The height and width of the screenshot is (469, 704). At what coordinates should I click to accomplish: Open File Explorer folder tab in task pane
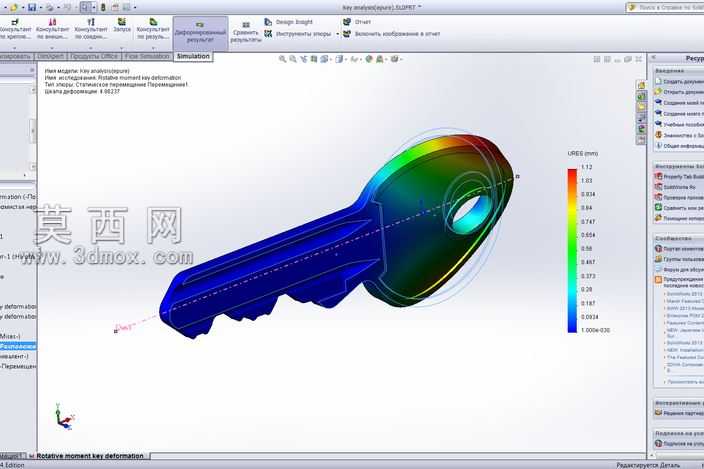click(641, 107)
